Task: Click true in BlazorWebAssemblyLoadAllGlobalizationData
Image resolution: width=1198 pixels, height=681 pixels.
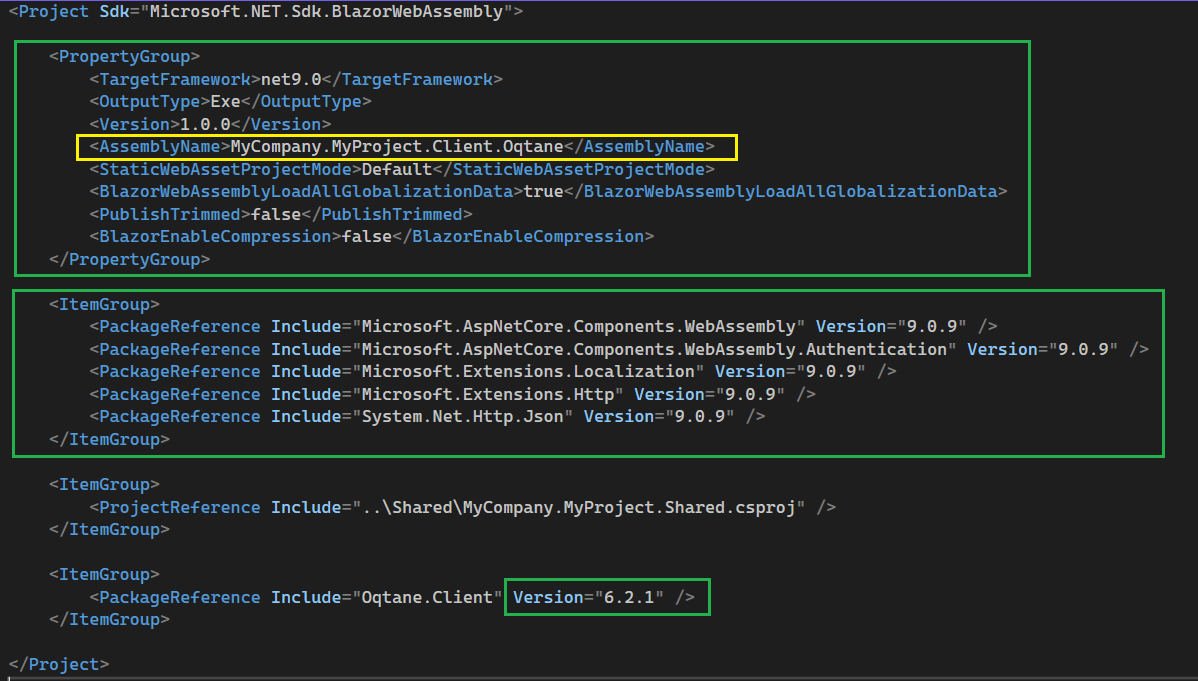Action: tap(543, 191)
